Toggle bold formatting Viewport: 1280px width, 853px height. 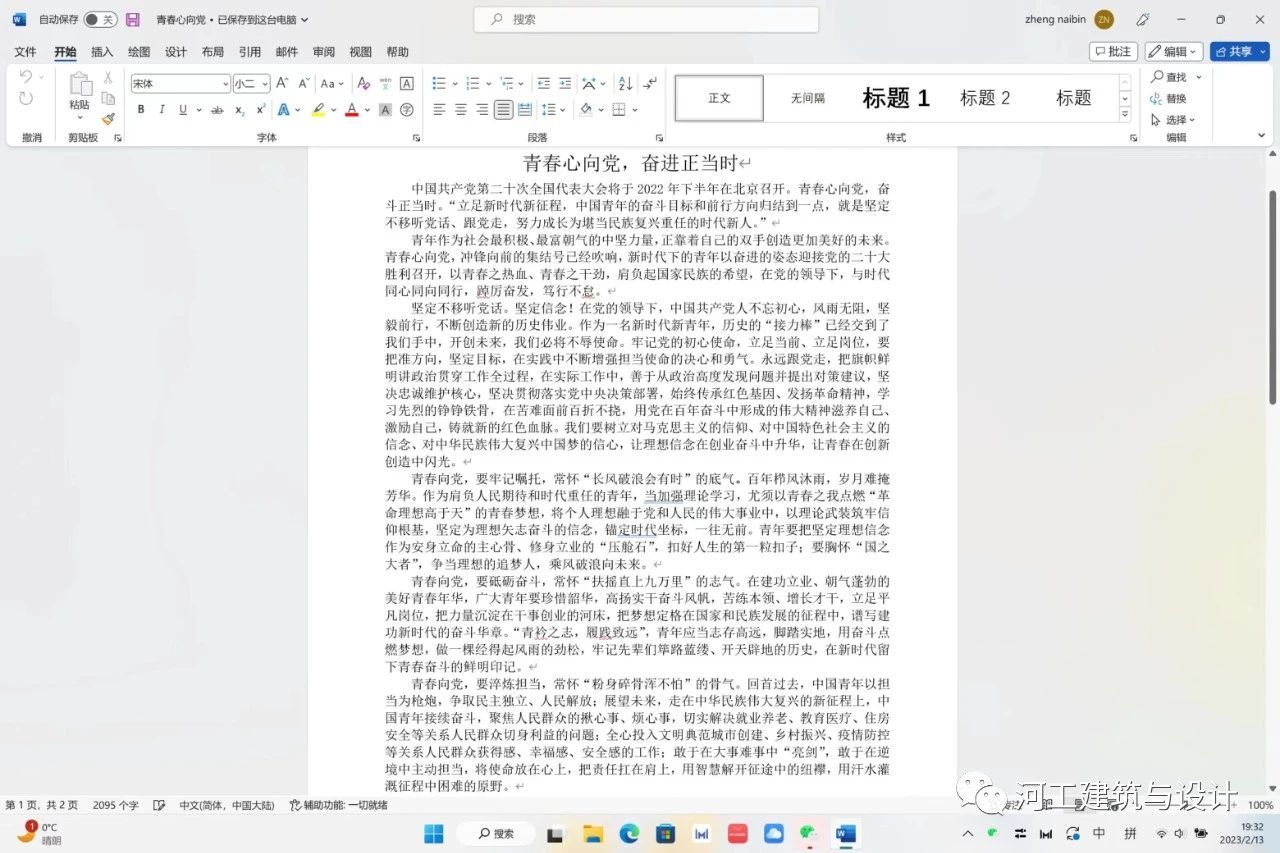point(141,110)
